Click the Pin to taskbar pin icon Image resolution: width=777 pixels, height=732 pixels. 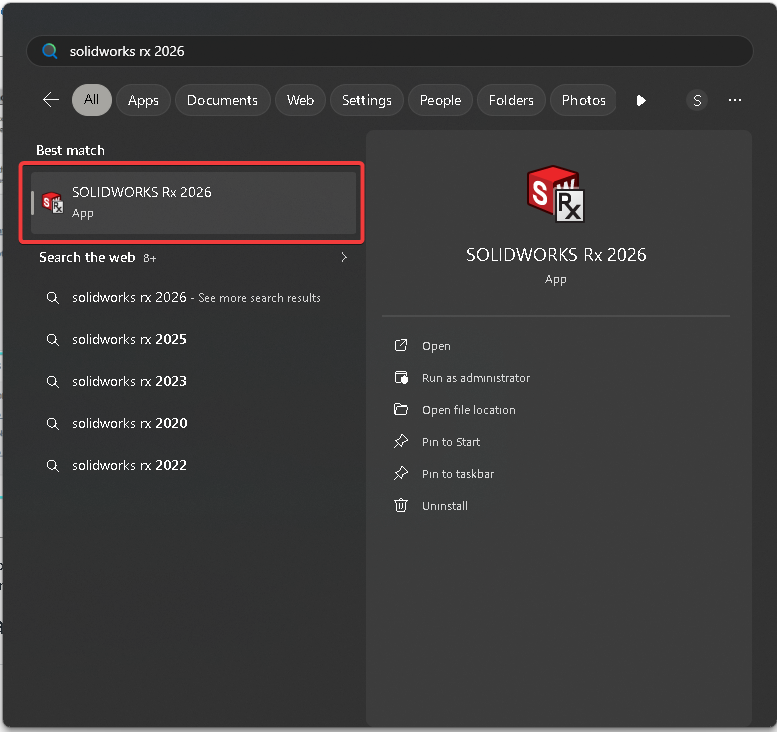point(401,473)
